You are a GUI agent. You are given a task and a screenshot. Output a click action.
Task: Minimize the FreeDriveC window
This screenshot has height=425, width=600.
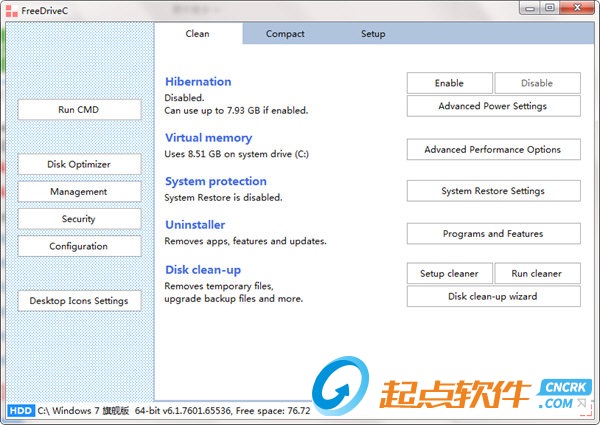pos(530,8)
